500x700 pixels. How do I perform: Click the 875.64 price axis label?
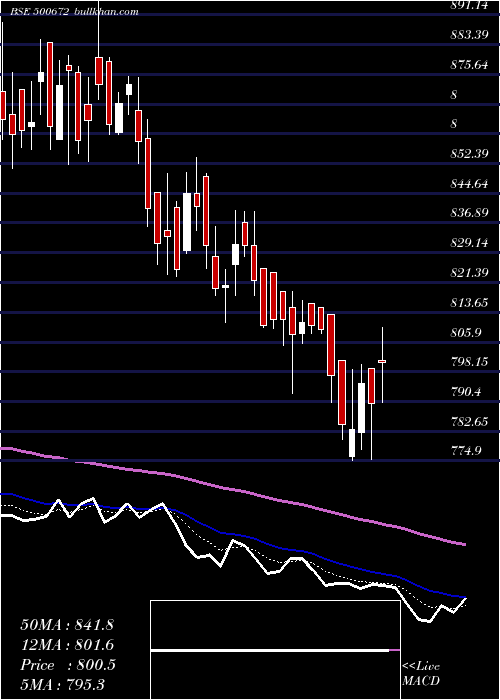pyautogui.click(x=470, y=65)
